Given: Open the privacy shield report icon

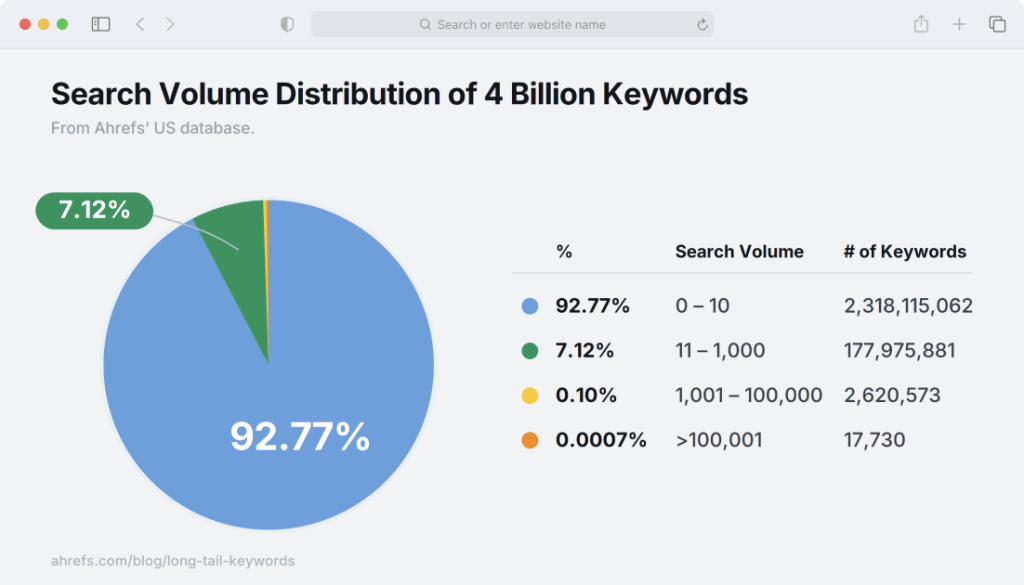Looking at the screenshot, I should 287,24.
